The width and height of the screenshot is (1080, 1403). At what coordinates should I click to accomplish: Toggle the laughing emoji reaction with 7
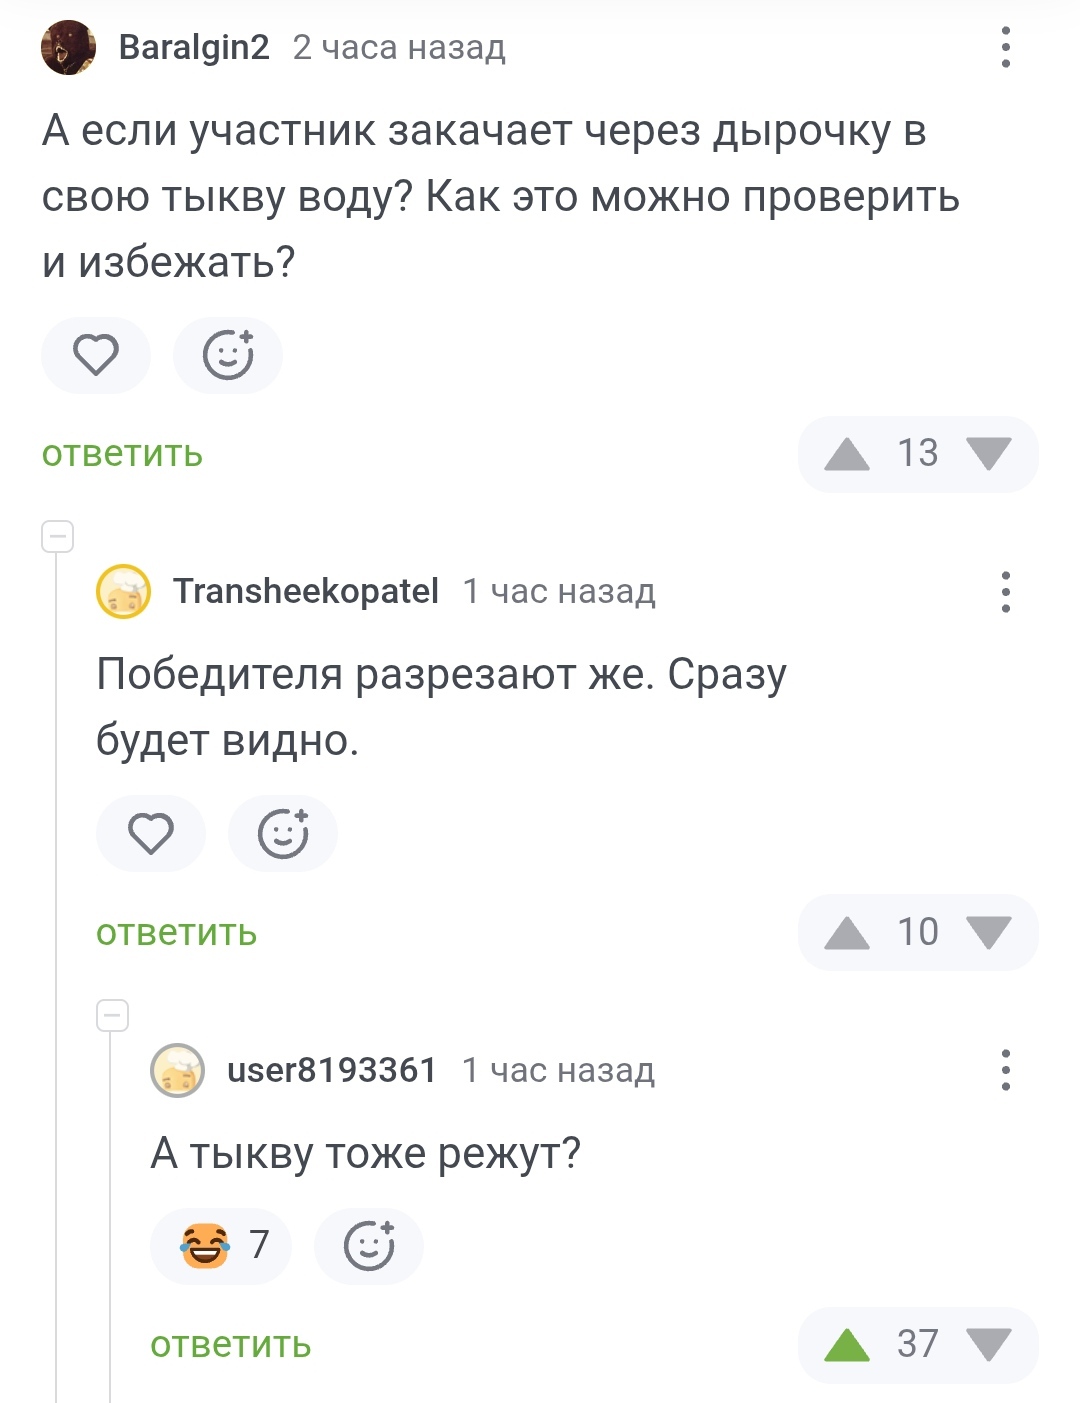[x=221, y=1246]
